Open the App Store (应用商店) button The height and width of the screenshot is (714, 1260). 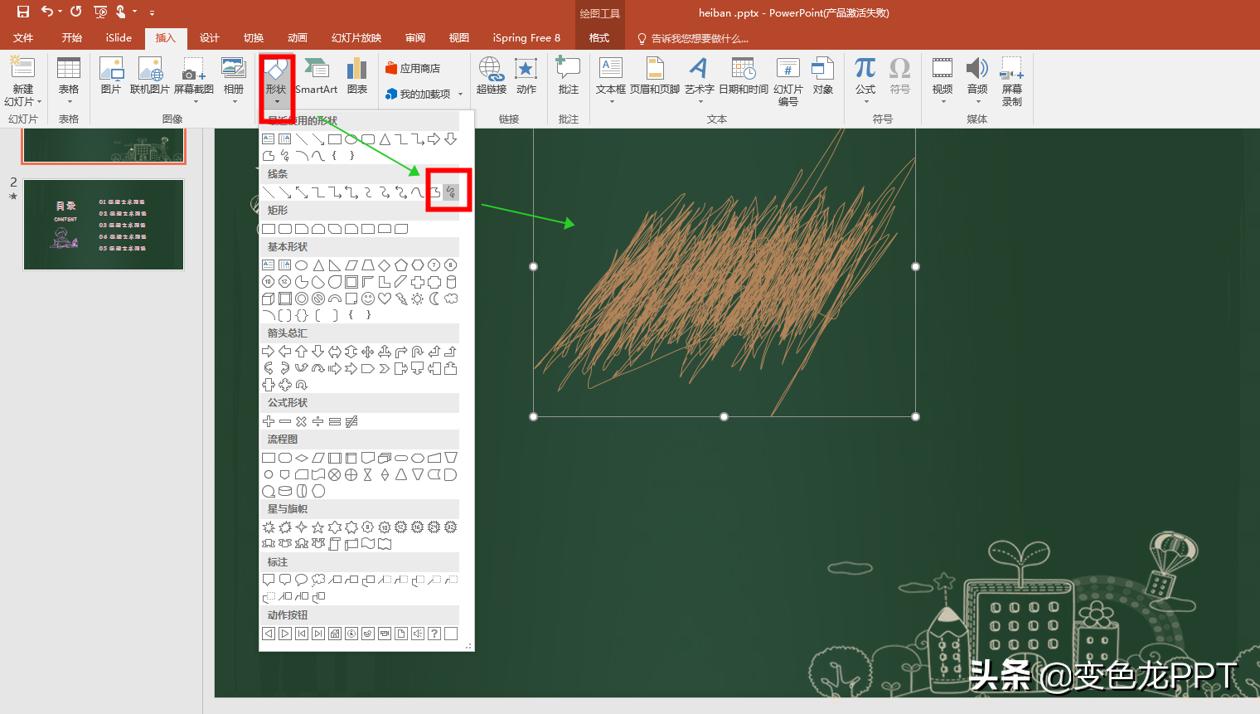413,68
